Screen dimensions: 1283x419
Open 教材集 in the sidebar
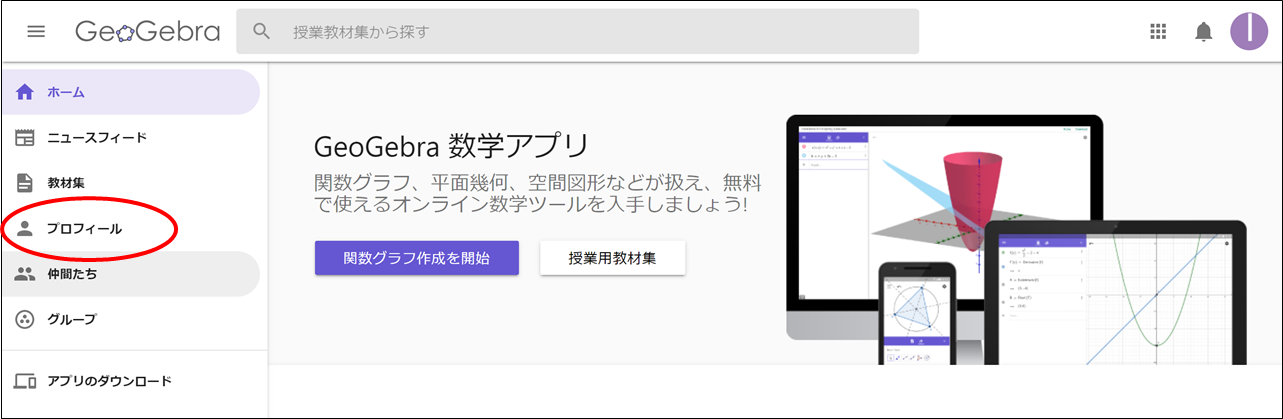[x=130, y=183]
